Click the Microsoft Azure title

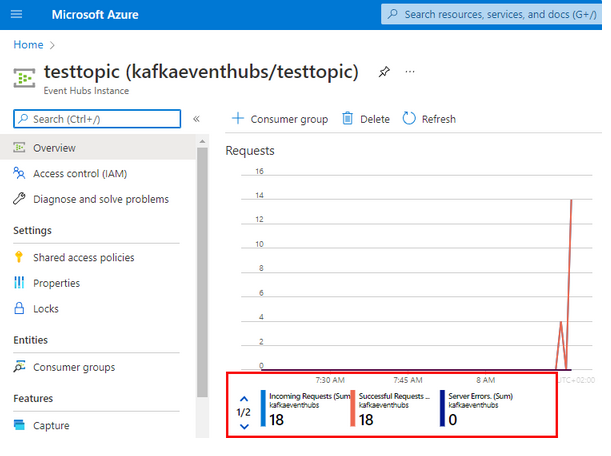[95, 15]
